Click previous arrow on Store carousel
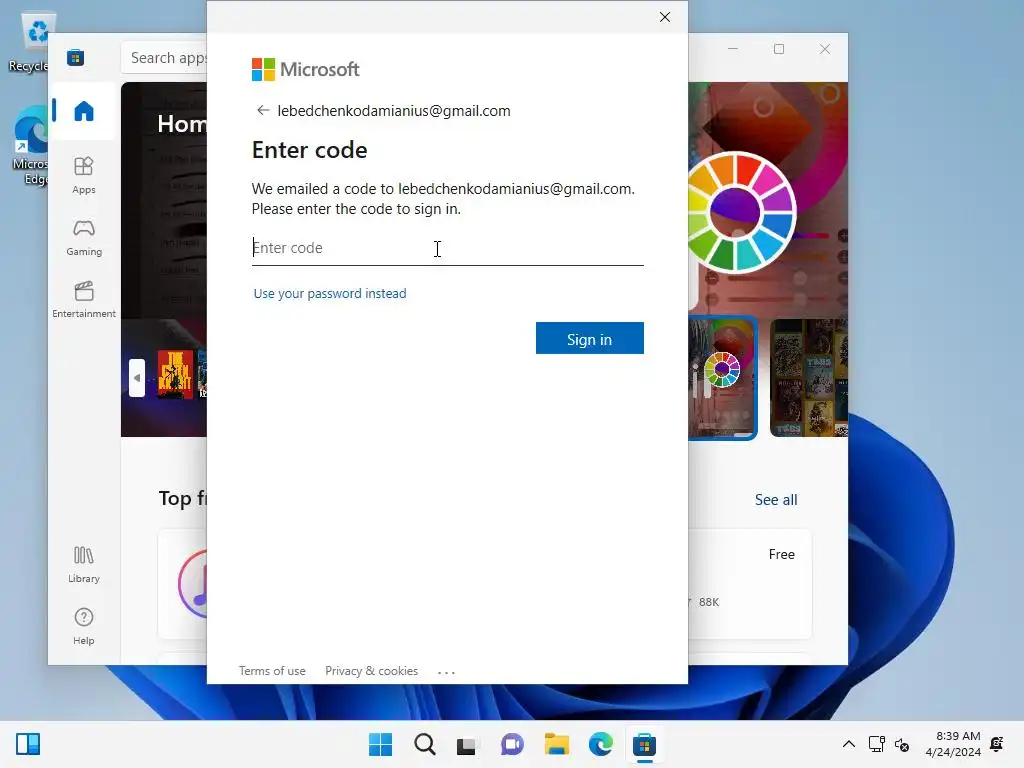The width and height of the screenshot is (1024, 768). pyautogui.click(x=136, y=377)
